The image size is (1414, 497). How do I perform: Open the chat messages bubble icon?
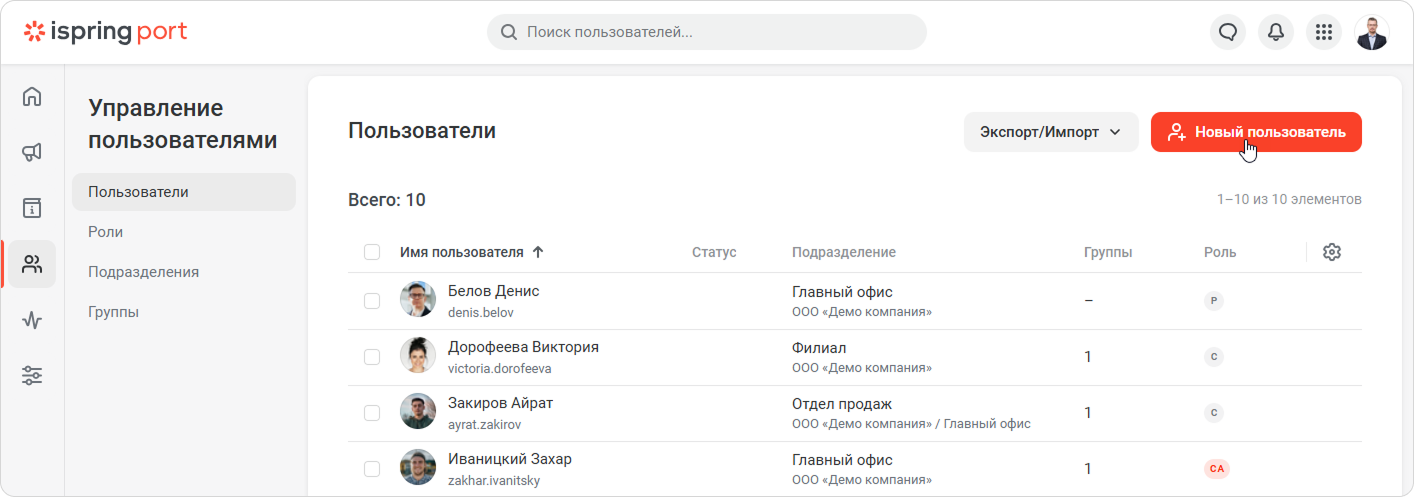point(1228,32)
